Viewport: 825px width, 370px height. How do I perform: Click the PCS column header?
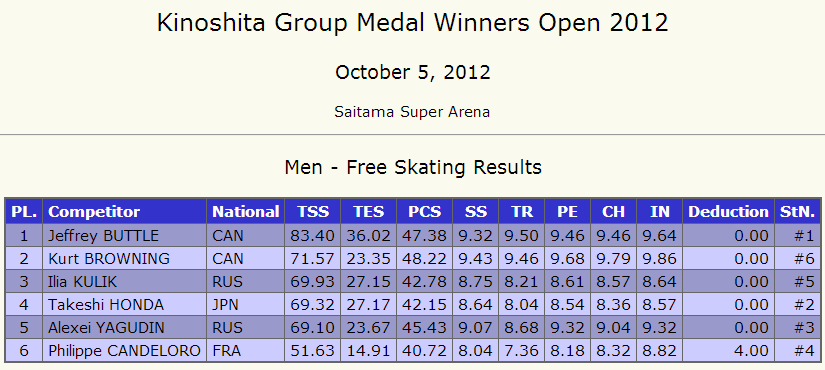425,212
